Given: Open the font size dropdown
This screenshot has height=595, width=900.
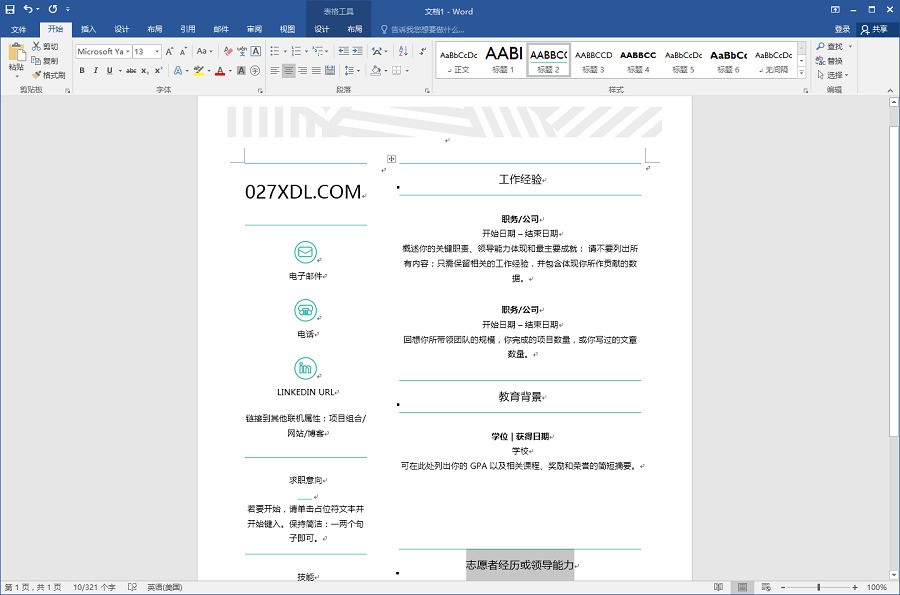Looking at the screenshot, I should pos(157,51).
